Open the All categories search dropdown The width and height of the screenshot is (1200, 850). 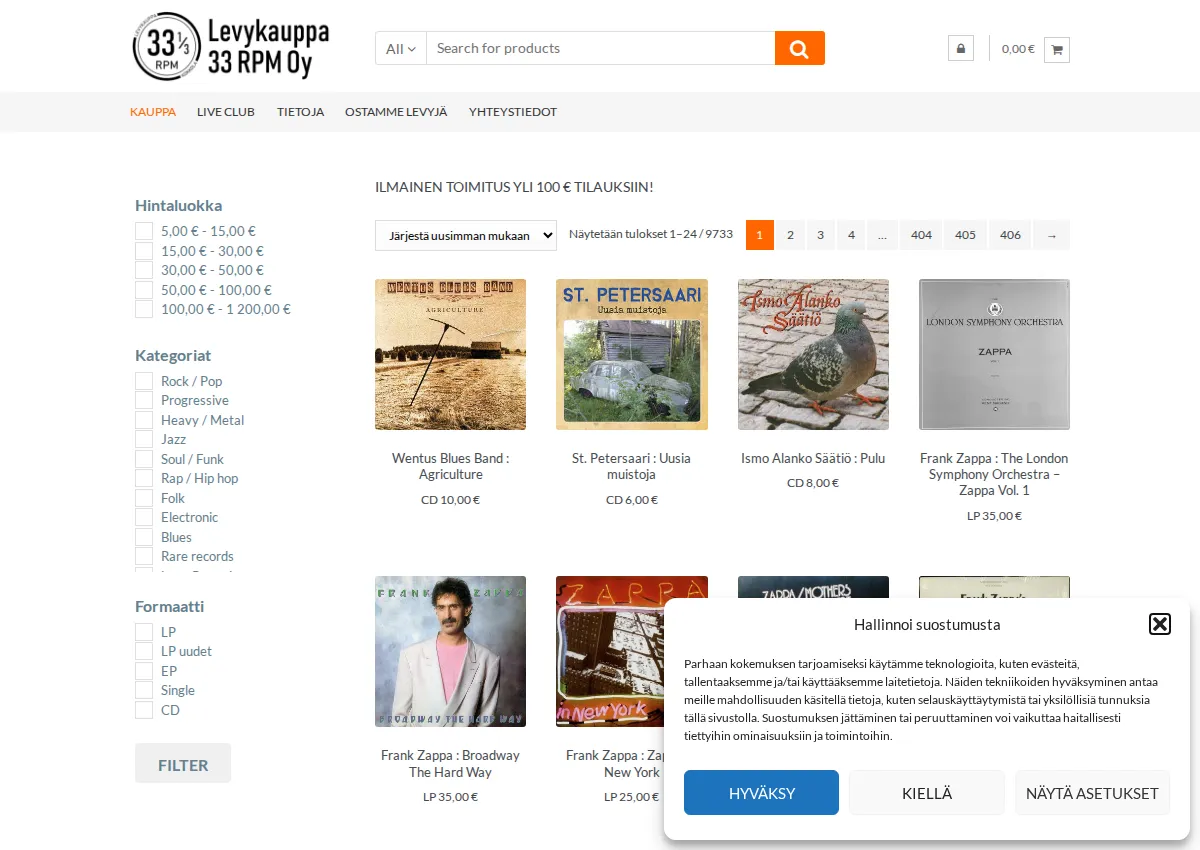pyautogui.click(x=401, y=48)
